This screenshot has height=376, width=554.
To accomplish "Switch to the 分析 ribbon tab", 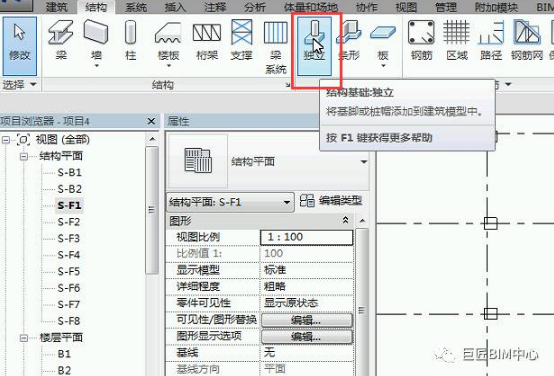I will [x=255, y=7].
